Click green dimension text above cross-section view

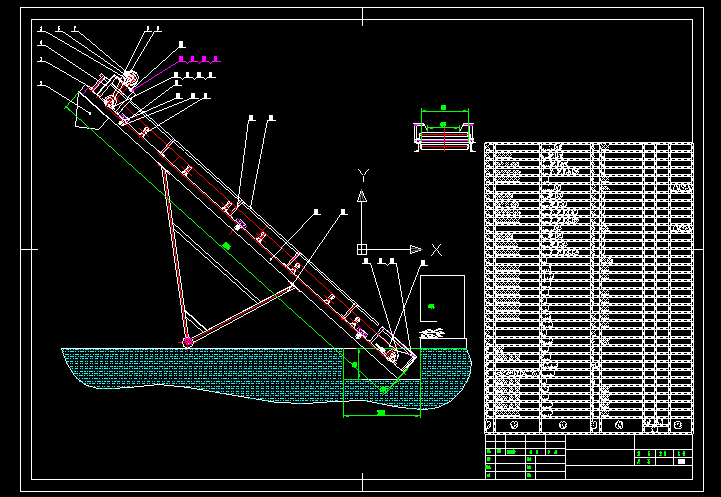pyautogui.click(x=443, y=108)
